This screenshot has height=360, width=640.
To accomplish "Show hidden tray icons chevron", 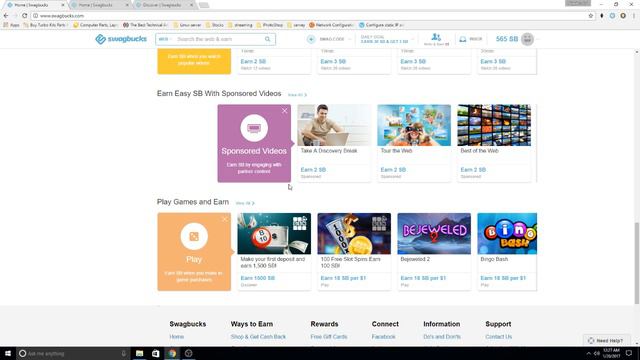I will pyautogui.click(x=588, y=353).
